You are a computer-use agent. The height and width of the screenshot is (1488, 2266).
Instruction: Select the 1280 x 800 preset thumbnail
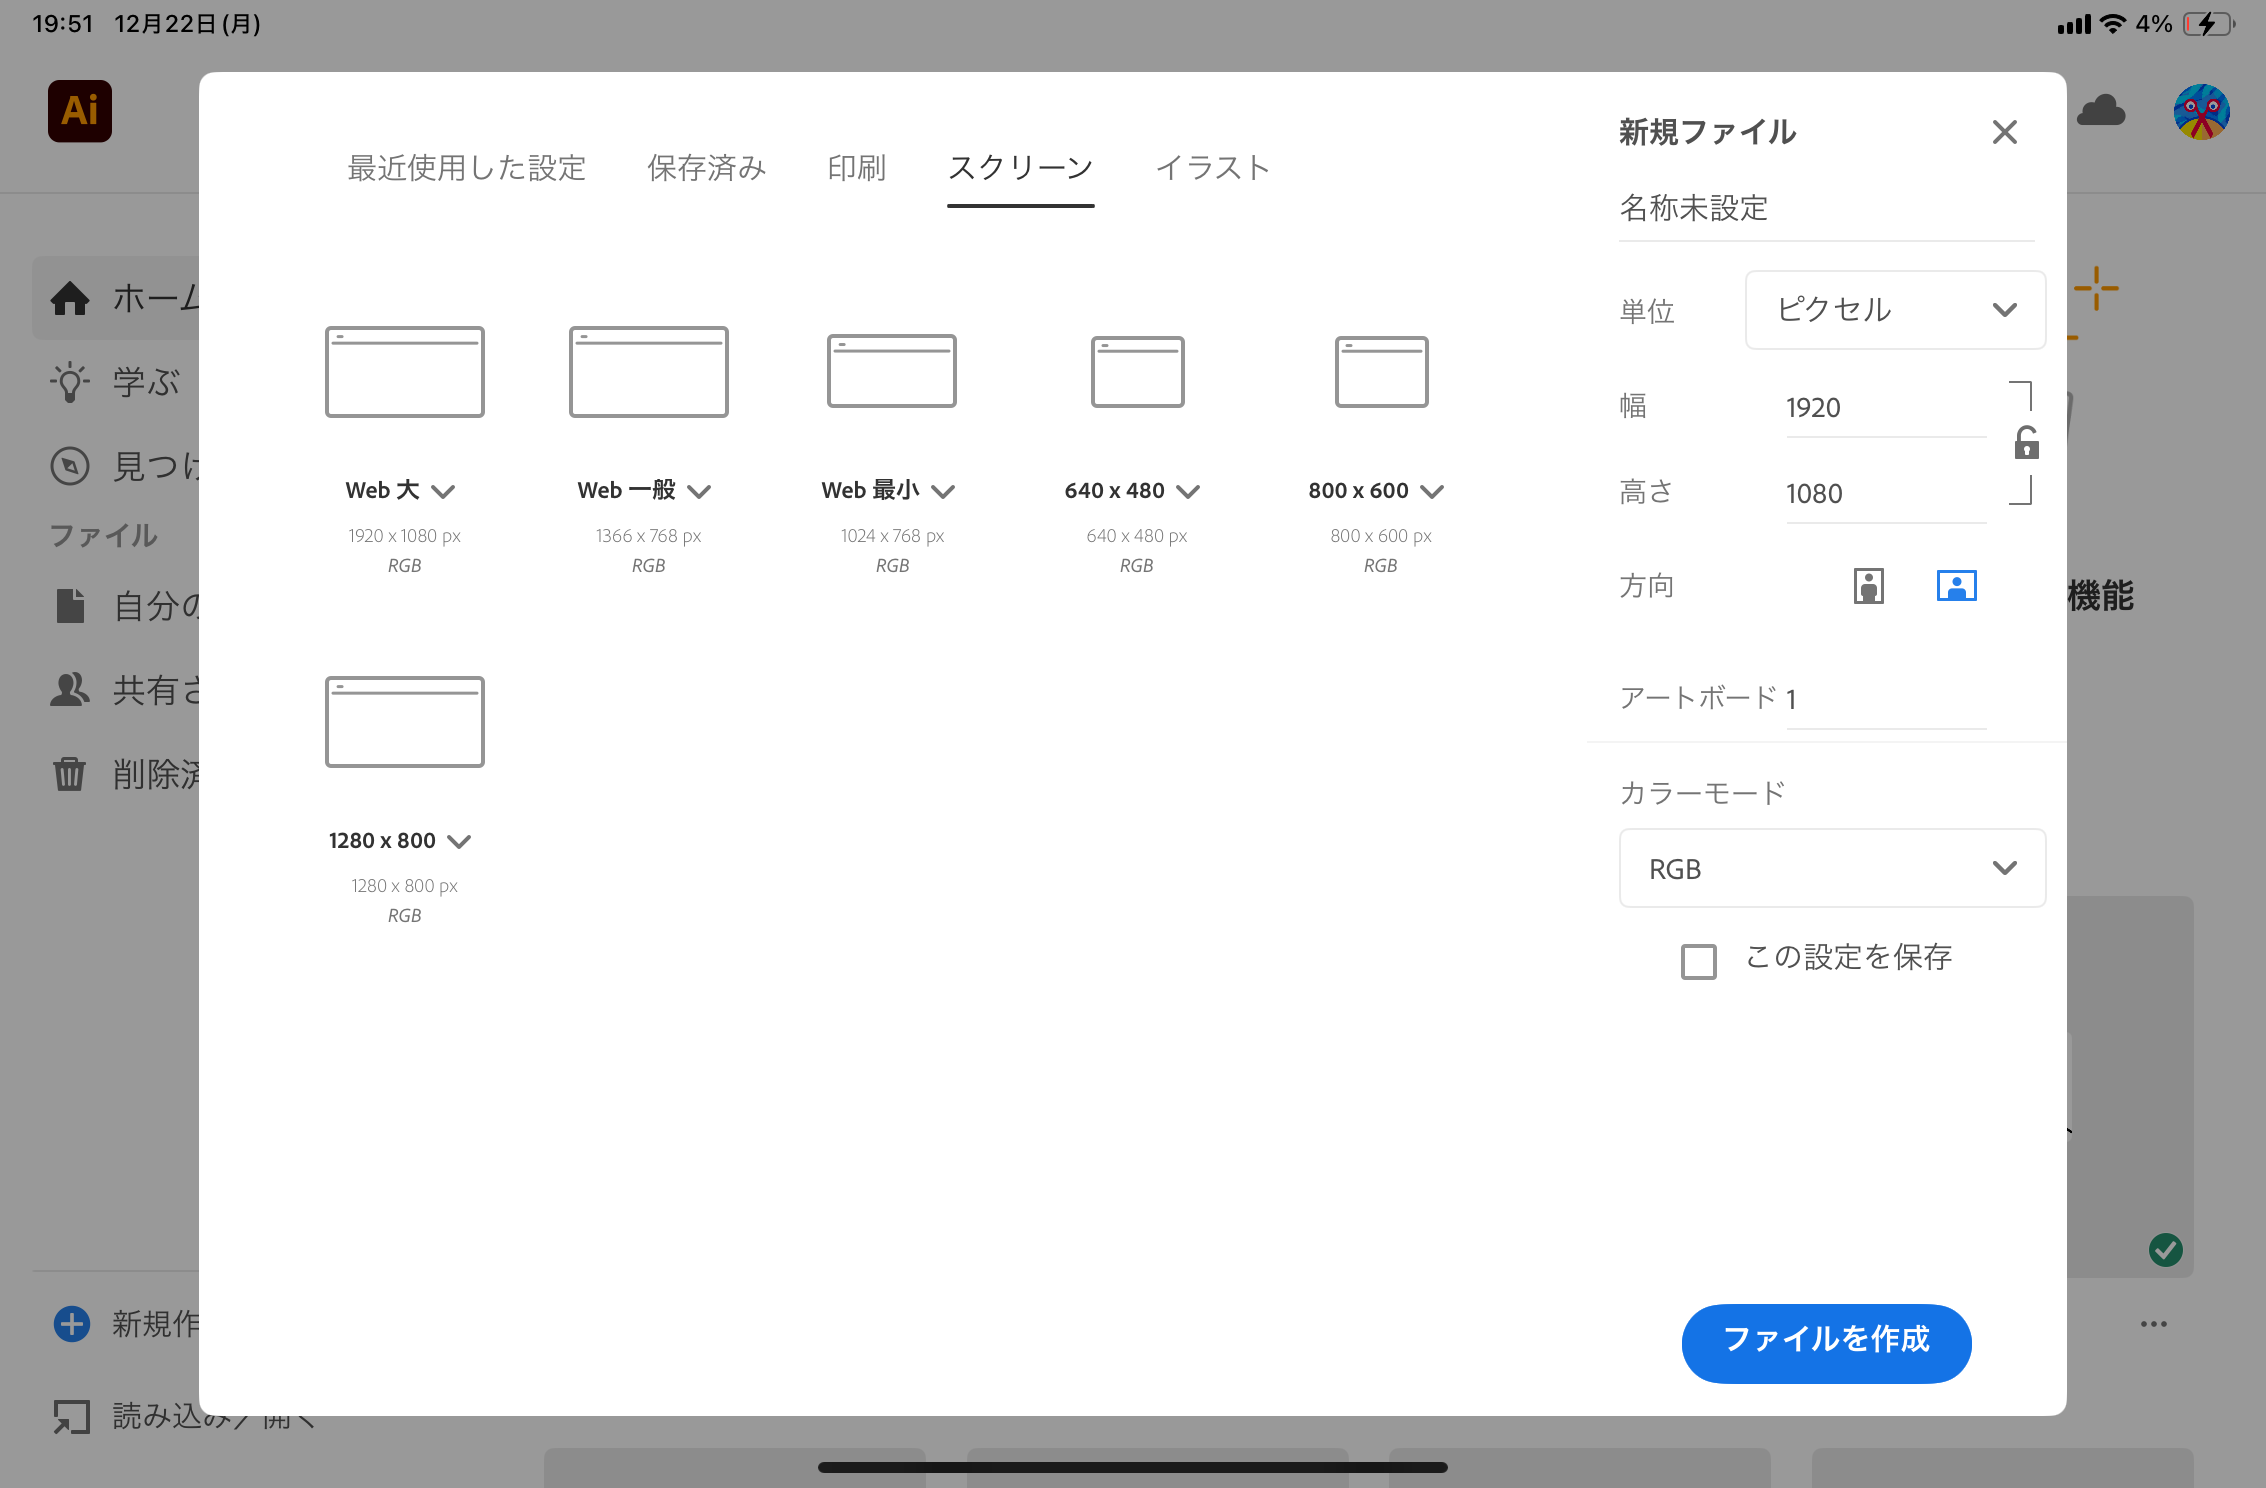[405, 722]
